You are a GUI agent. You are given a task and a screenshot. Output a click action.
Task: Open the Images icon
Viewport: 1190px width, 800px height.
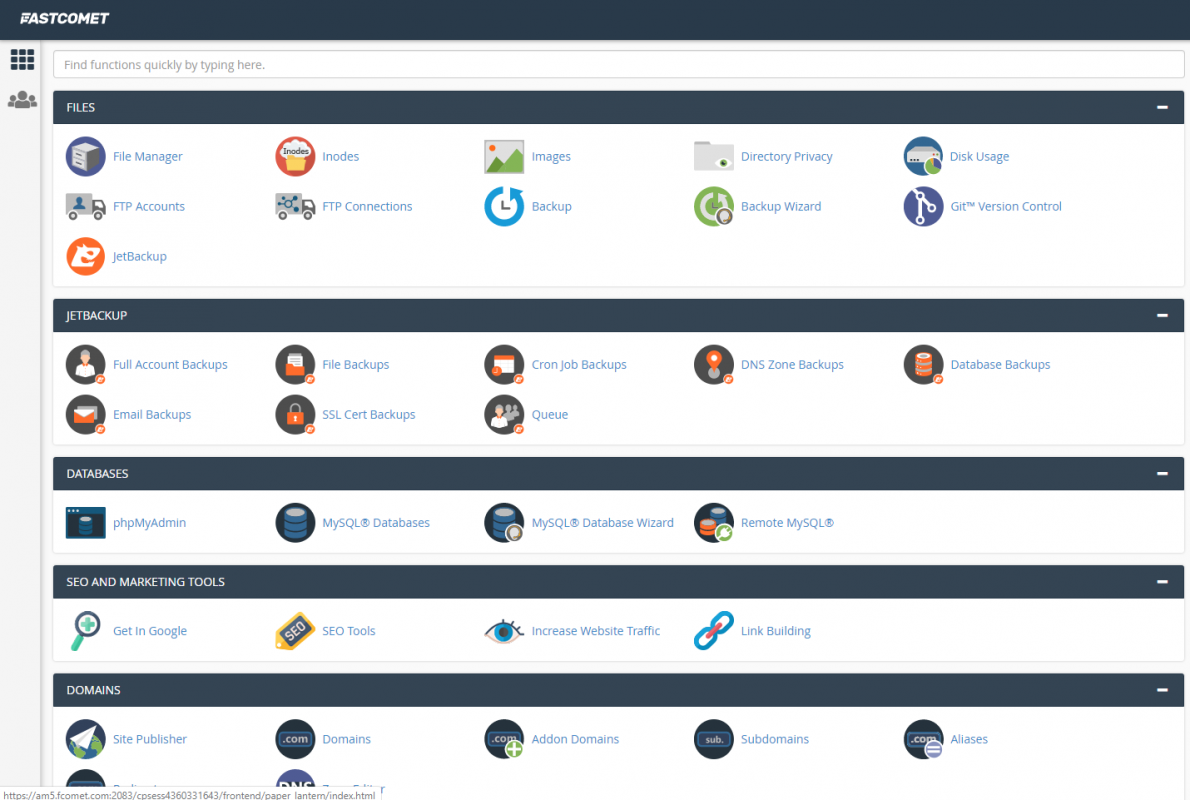[504, 156]
